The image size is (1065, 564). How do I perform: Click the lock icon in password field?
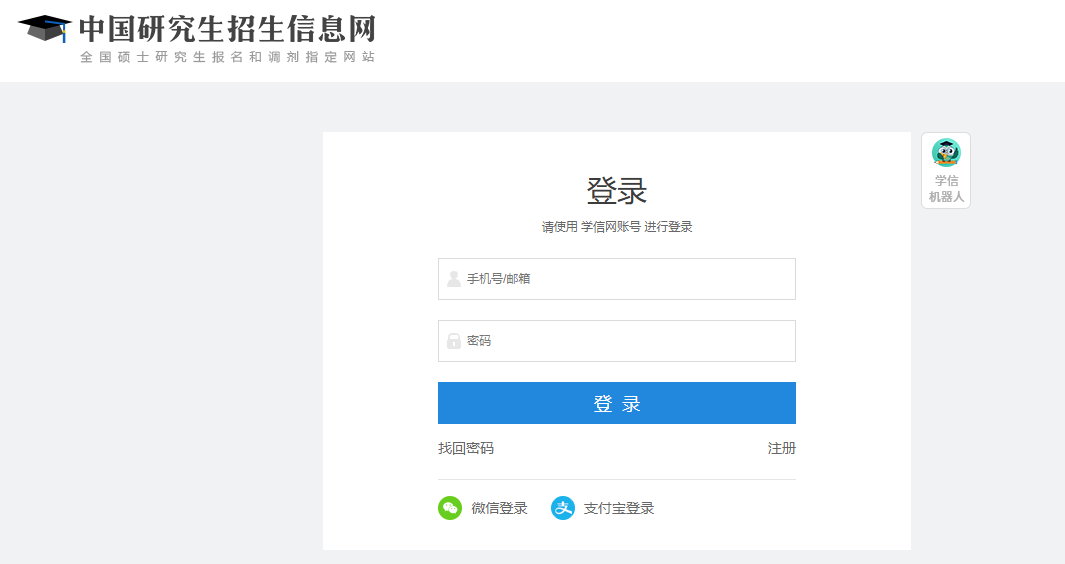(x=454, y=341)
